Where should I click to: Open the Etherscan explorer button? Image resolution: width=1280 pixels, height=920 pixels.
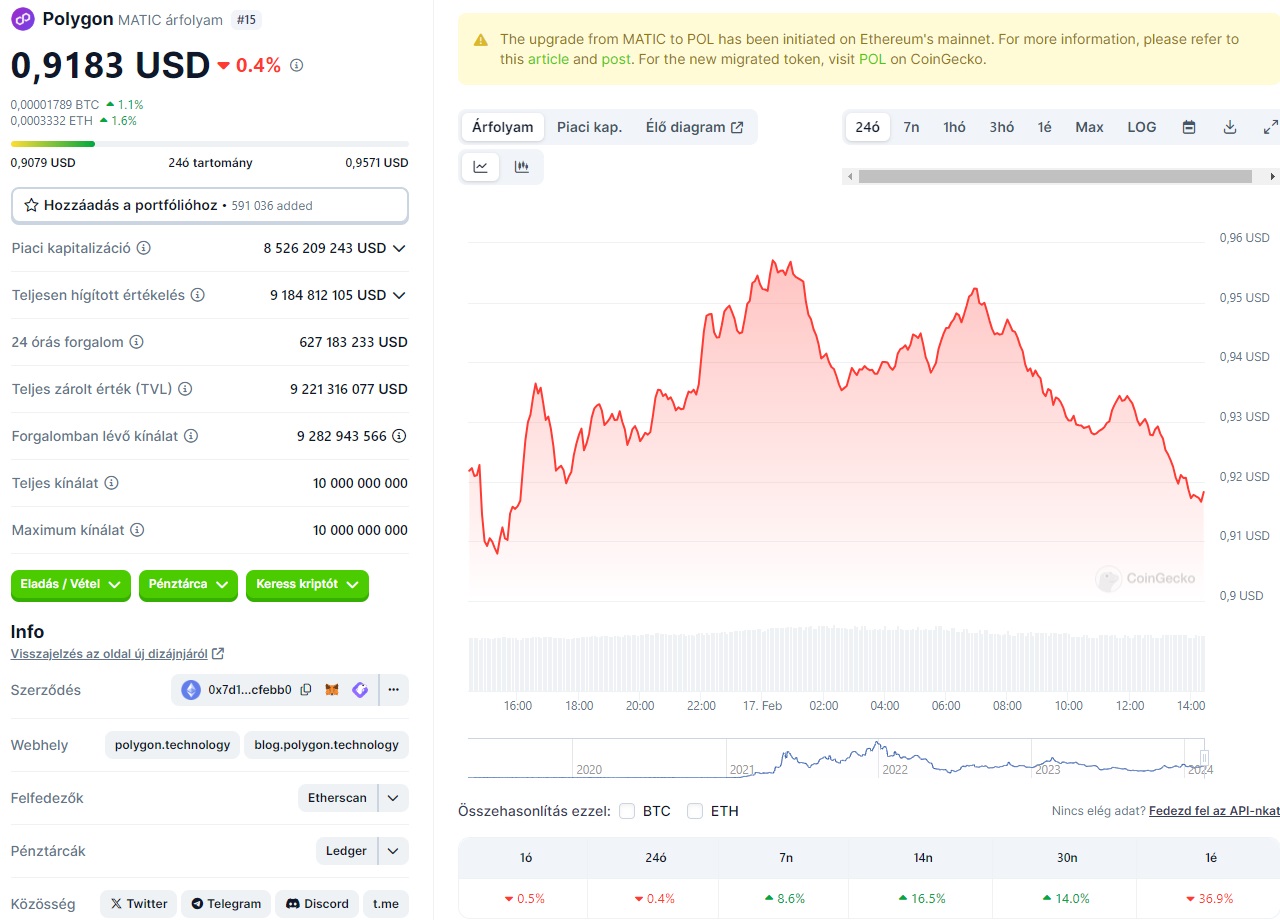point(337,798)
